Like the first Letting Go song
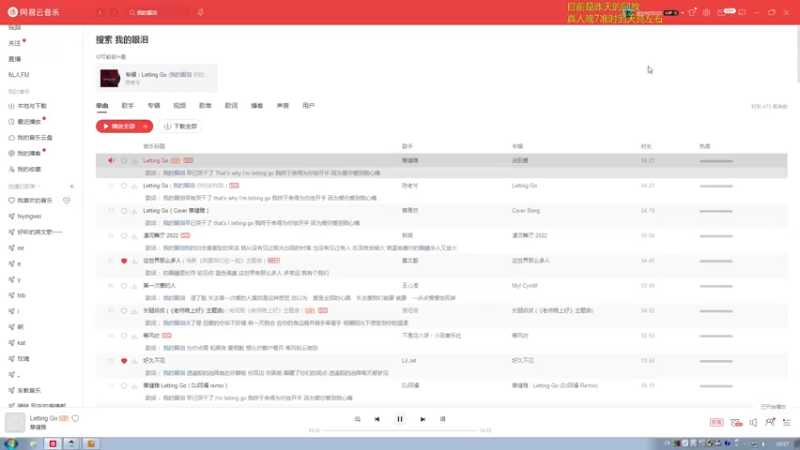Viewport: 800px width, 450px height. pos(124,161)
